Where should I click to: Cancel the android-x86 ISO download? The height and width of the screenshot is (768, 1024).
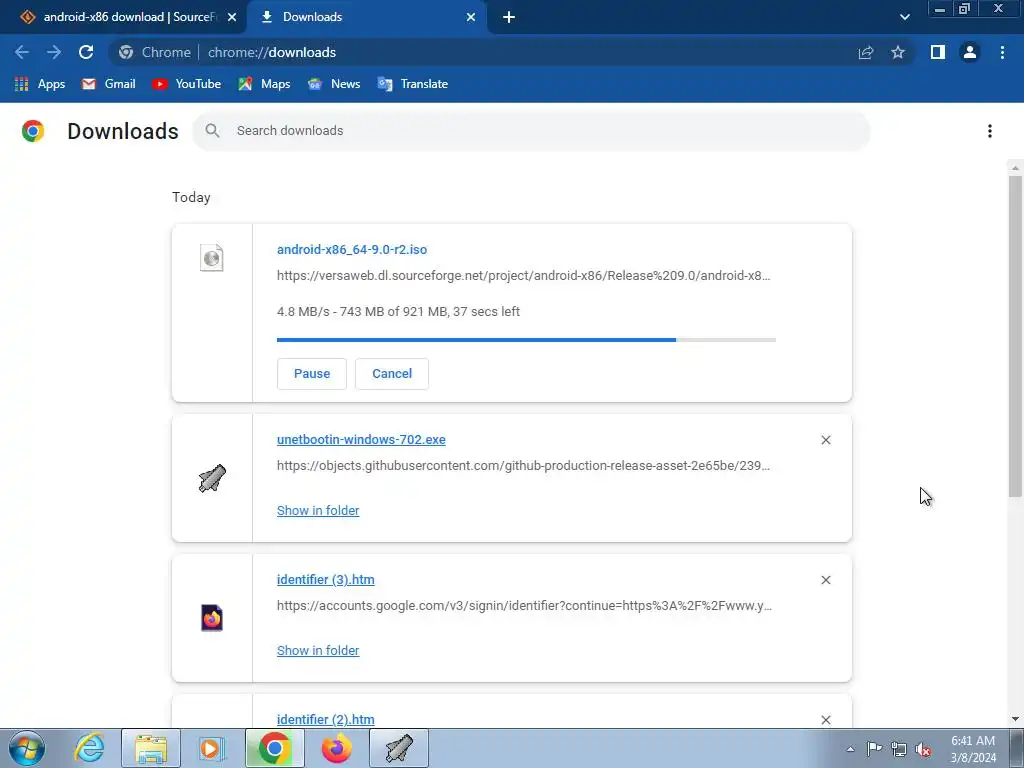[x=392, y=374]
